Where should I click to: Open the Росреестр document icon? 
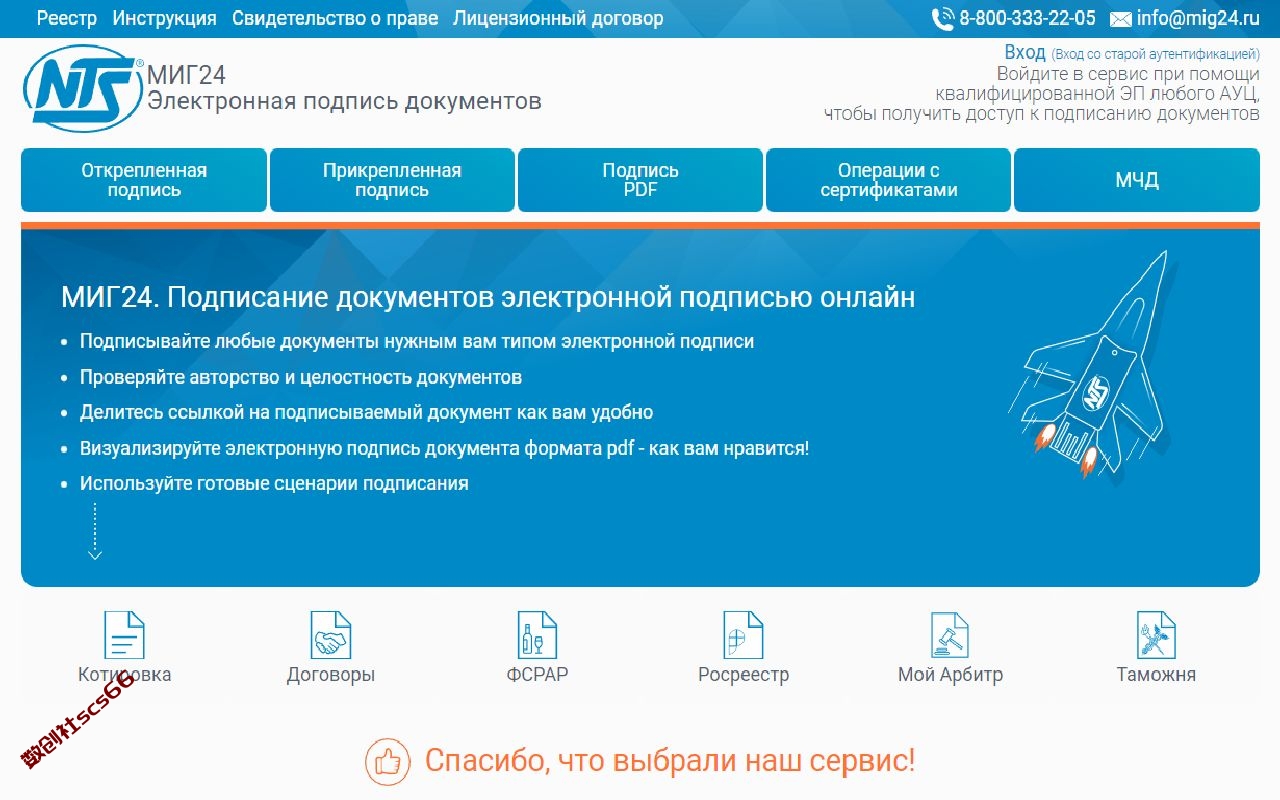click(x=743, y=635)
